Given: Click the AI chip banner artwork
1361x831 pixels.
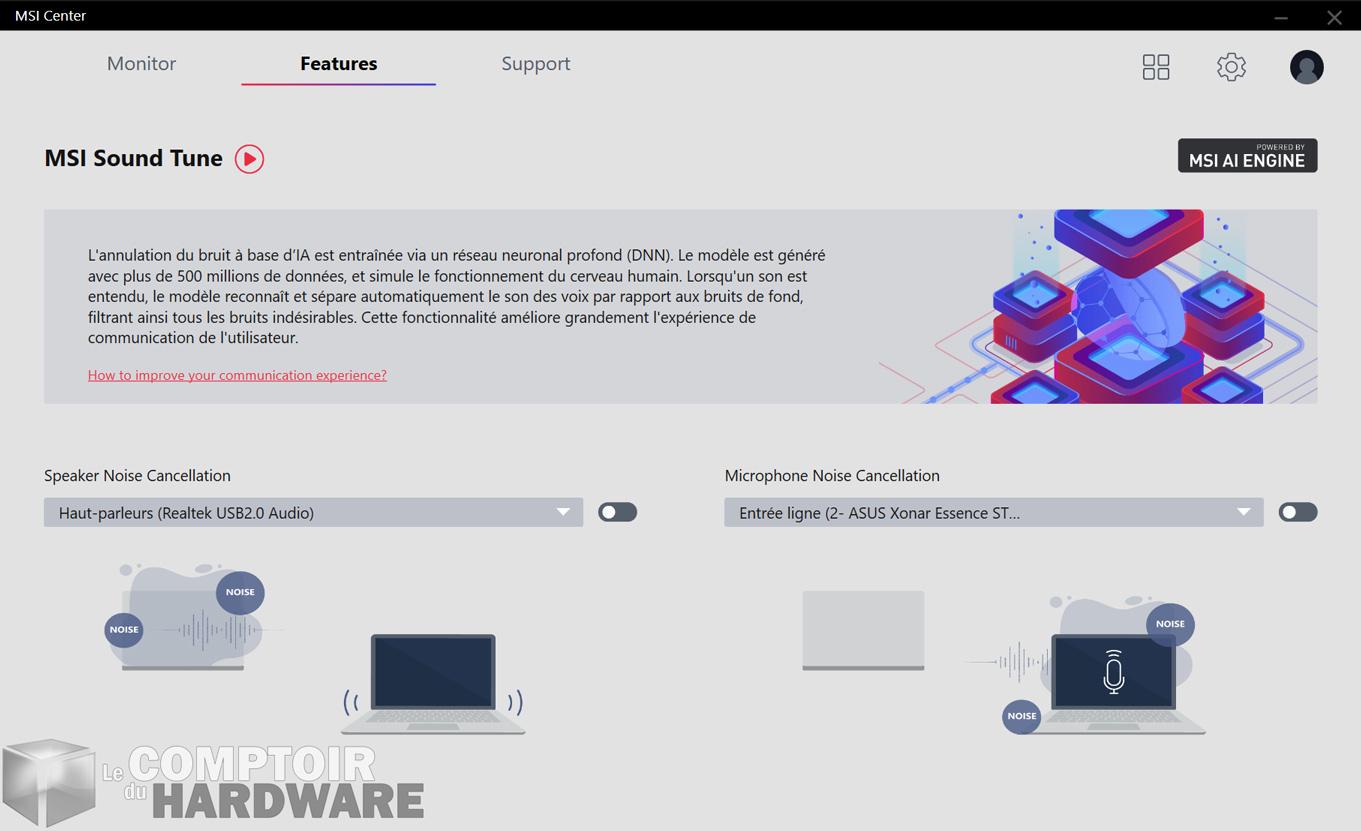Looking at the screenshot, I should coord(1128,306).
